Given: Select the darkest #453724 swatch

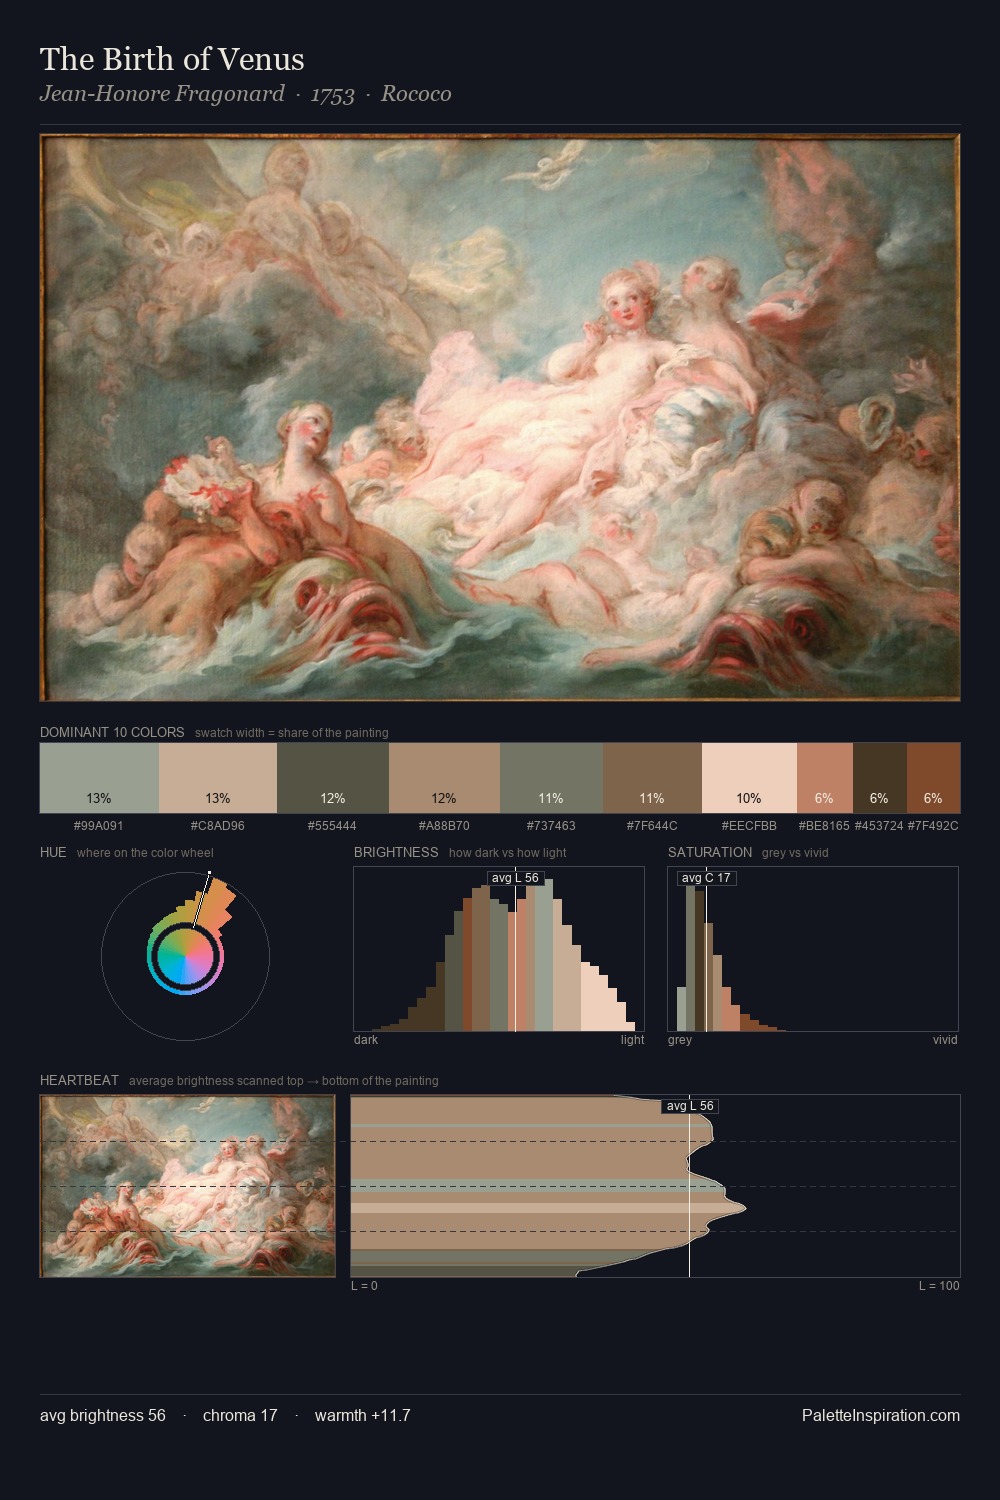Looking at the screenshot, I should 880,778.
